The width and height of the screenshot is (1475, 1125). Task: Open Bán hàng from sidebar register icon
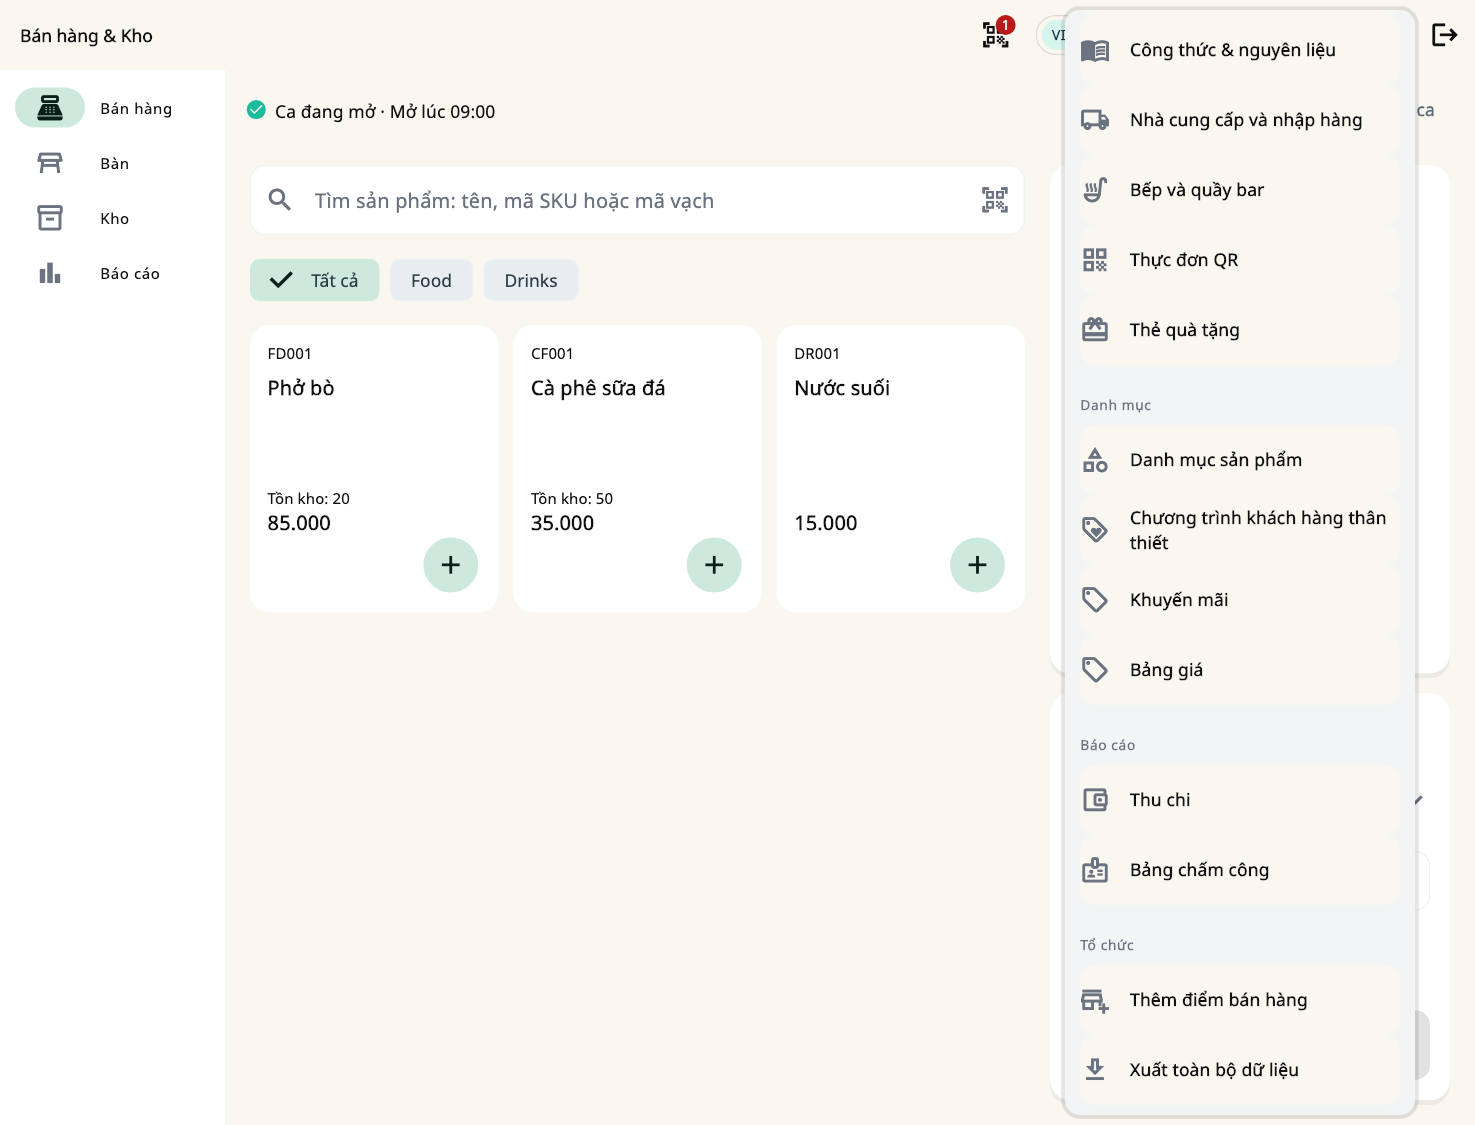50,108
